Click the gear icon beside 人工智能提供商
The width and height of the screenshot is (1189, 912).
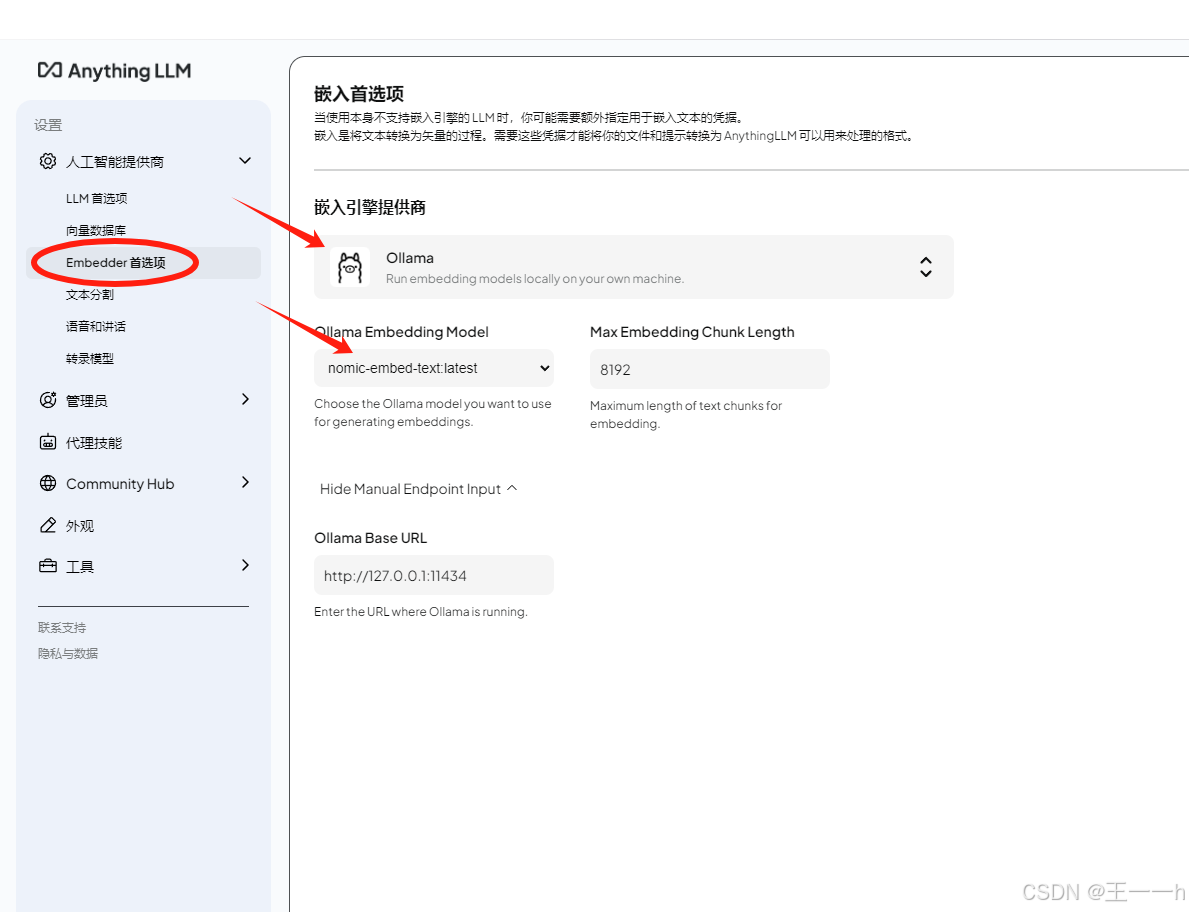click(48, 161)
